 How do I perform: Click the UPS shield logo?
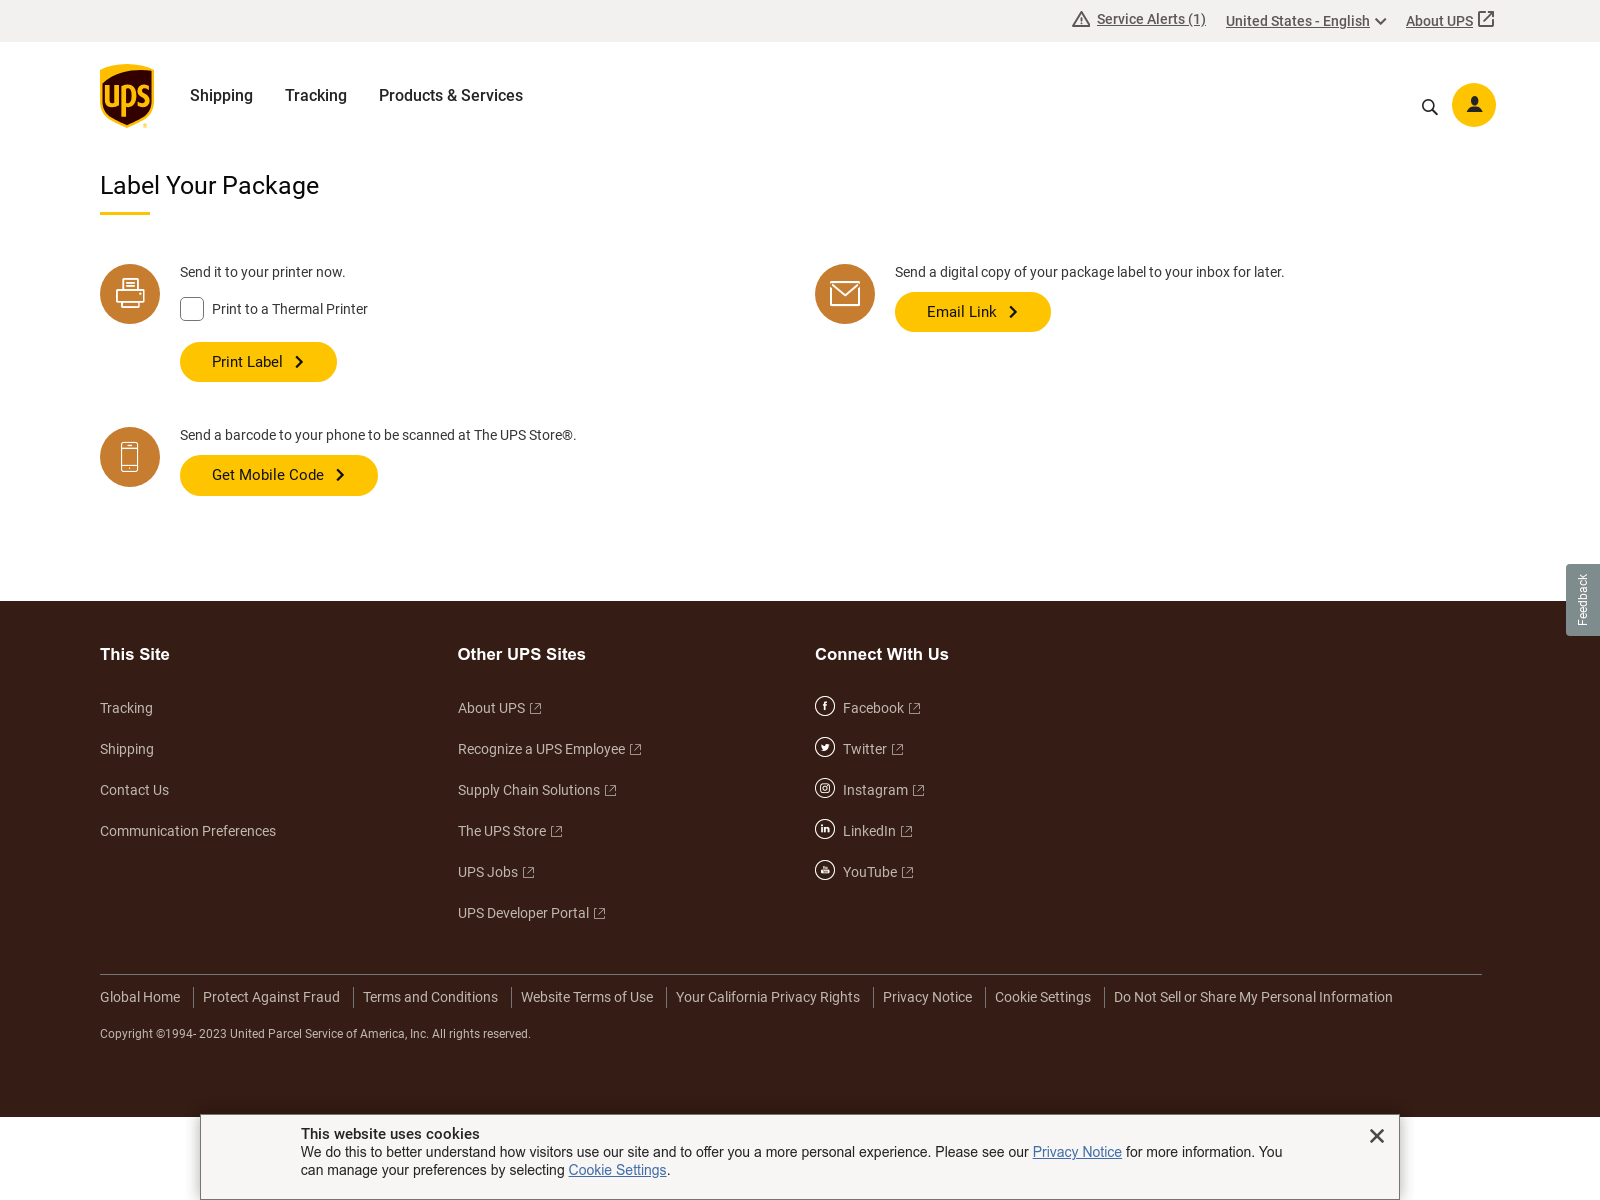(x=127, y=96)
